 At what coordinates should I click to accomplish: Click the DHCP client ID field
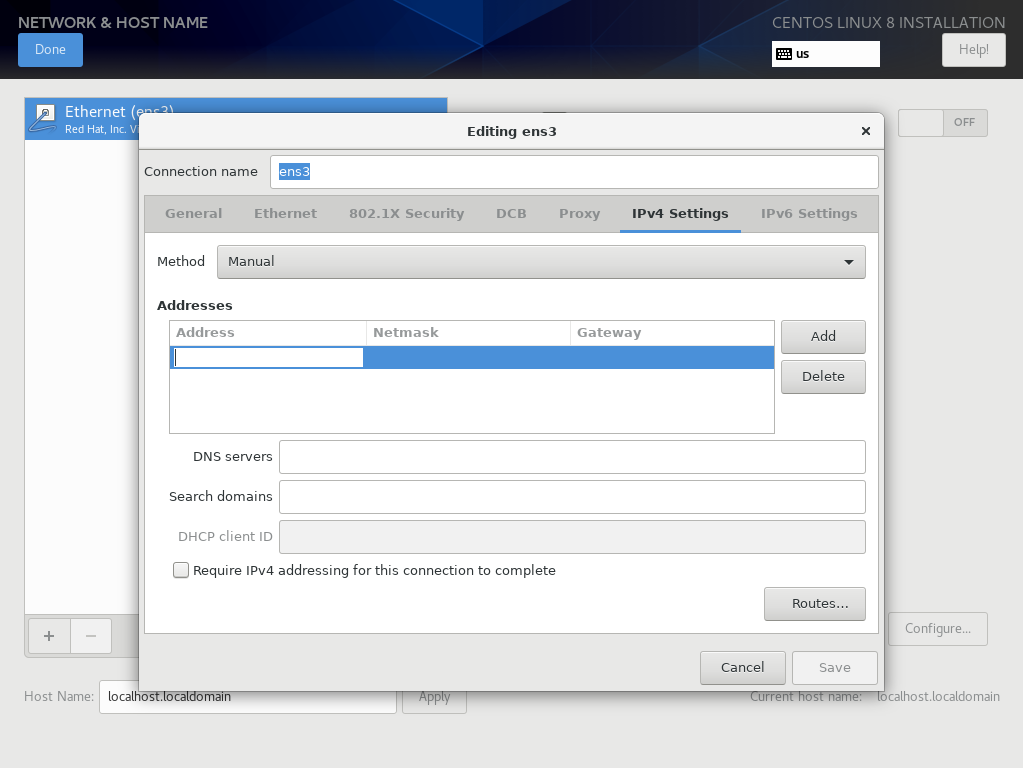click(x=572, y=536)
